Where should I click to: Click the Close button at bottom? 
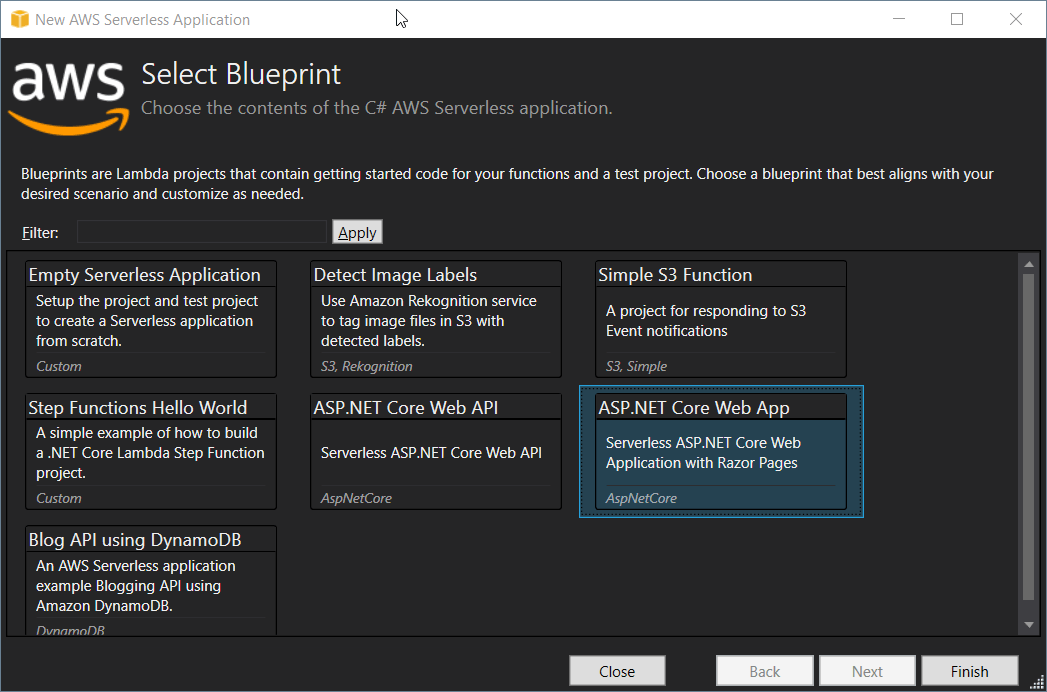617,671
